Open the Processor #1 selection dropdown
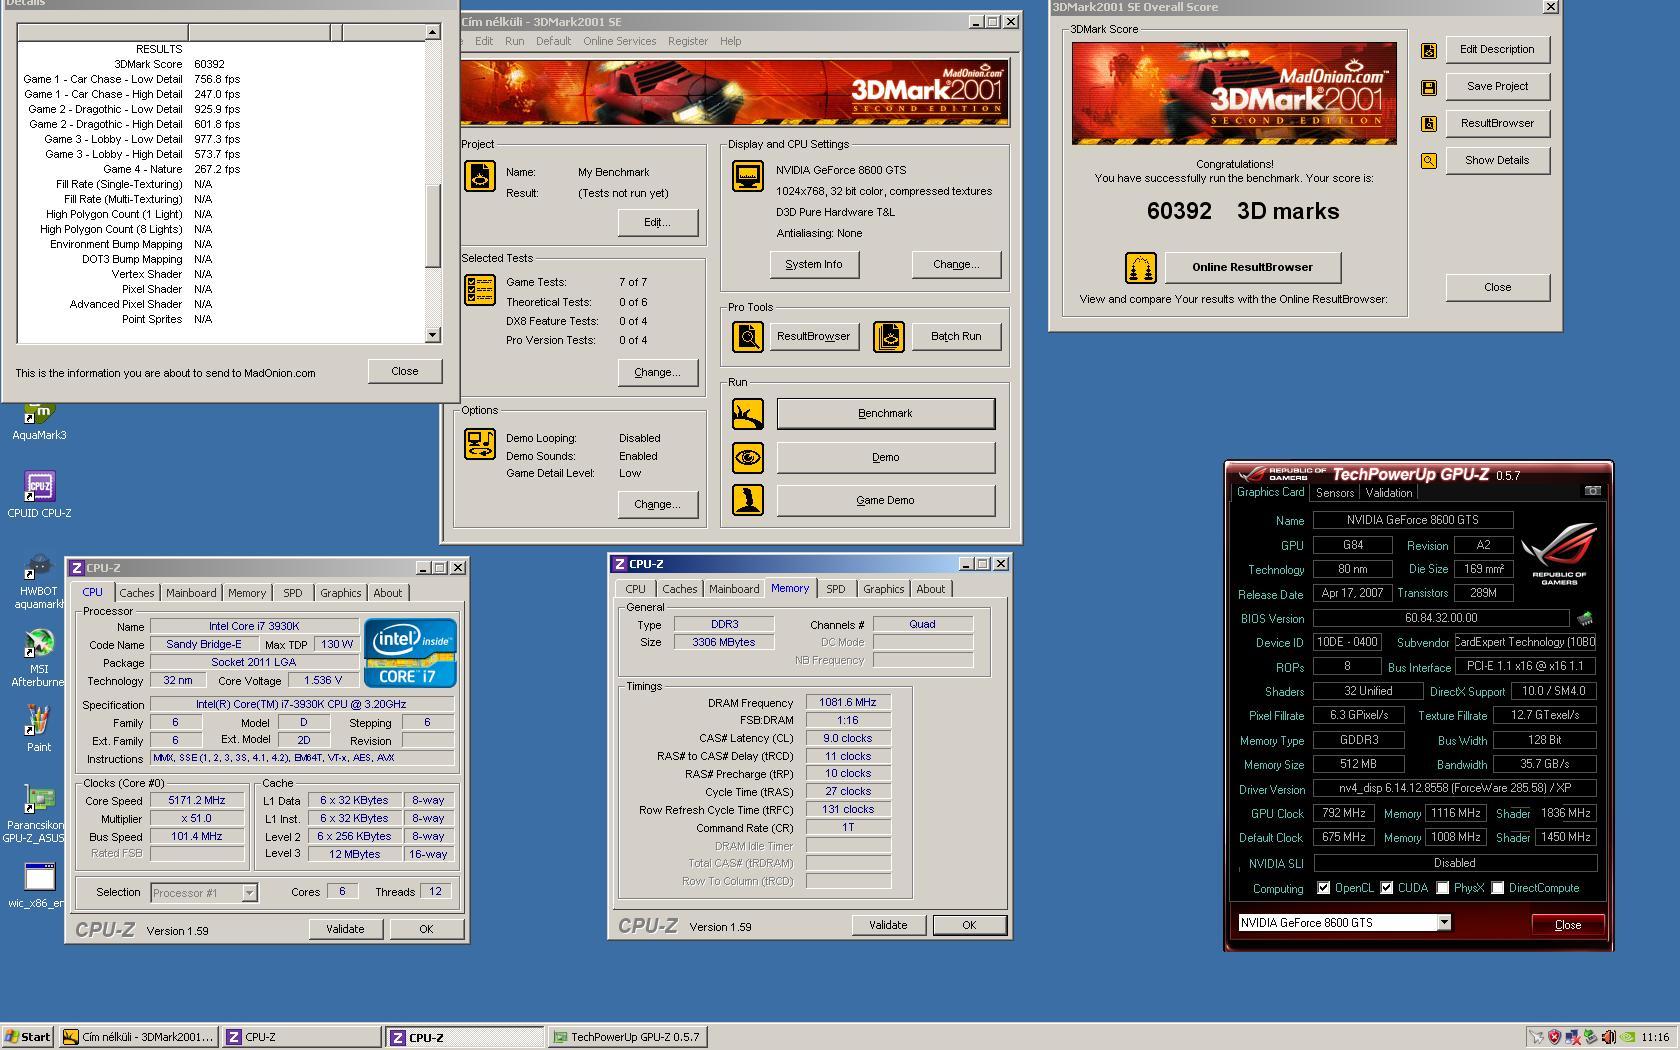Viewport: 1680px width, 1050px height. coord(249,892)
